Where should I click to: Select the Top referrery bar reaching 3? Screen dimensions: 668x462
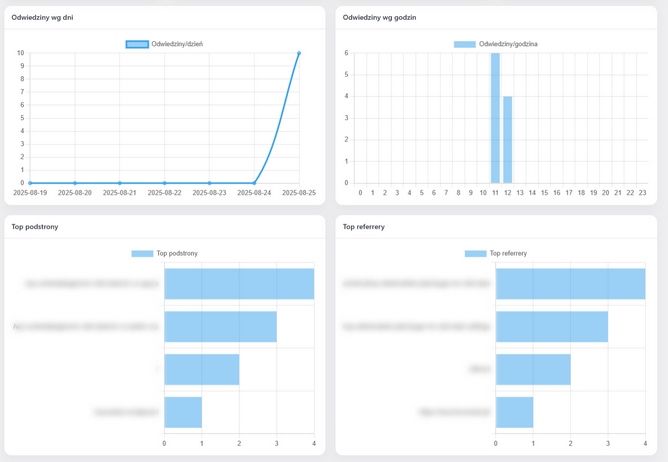pos(552,326)
